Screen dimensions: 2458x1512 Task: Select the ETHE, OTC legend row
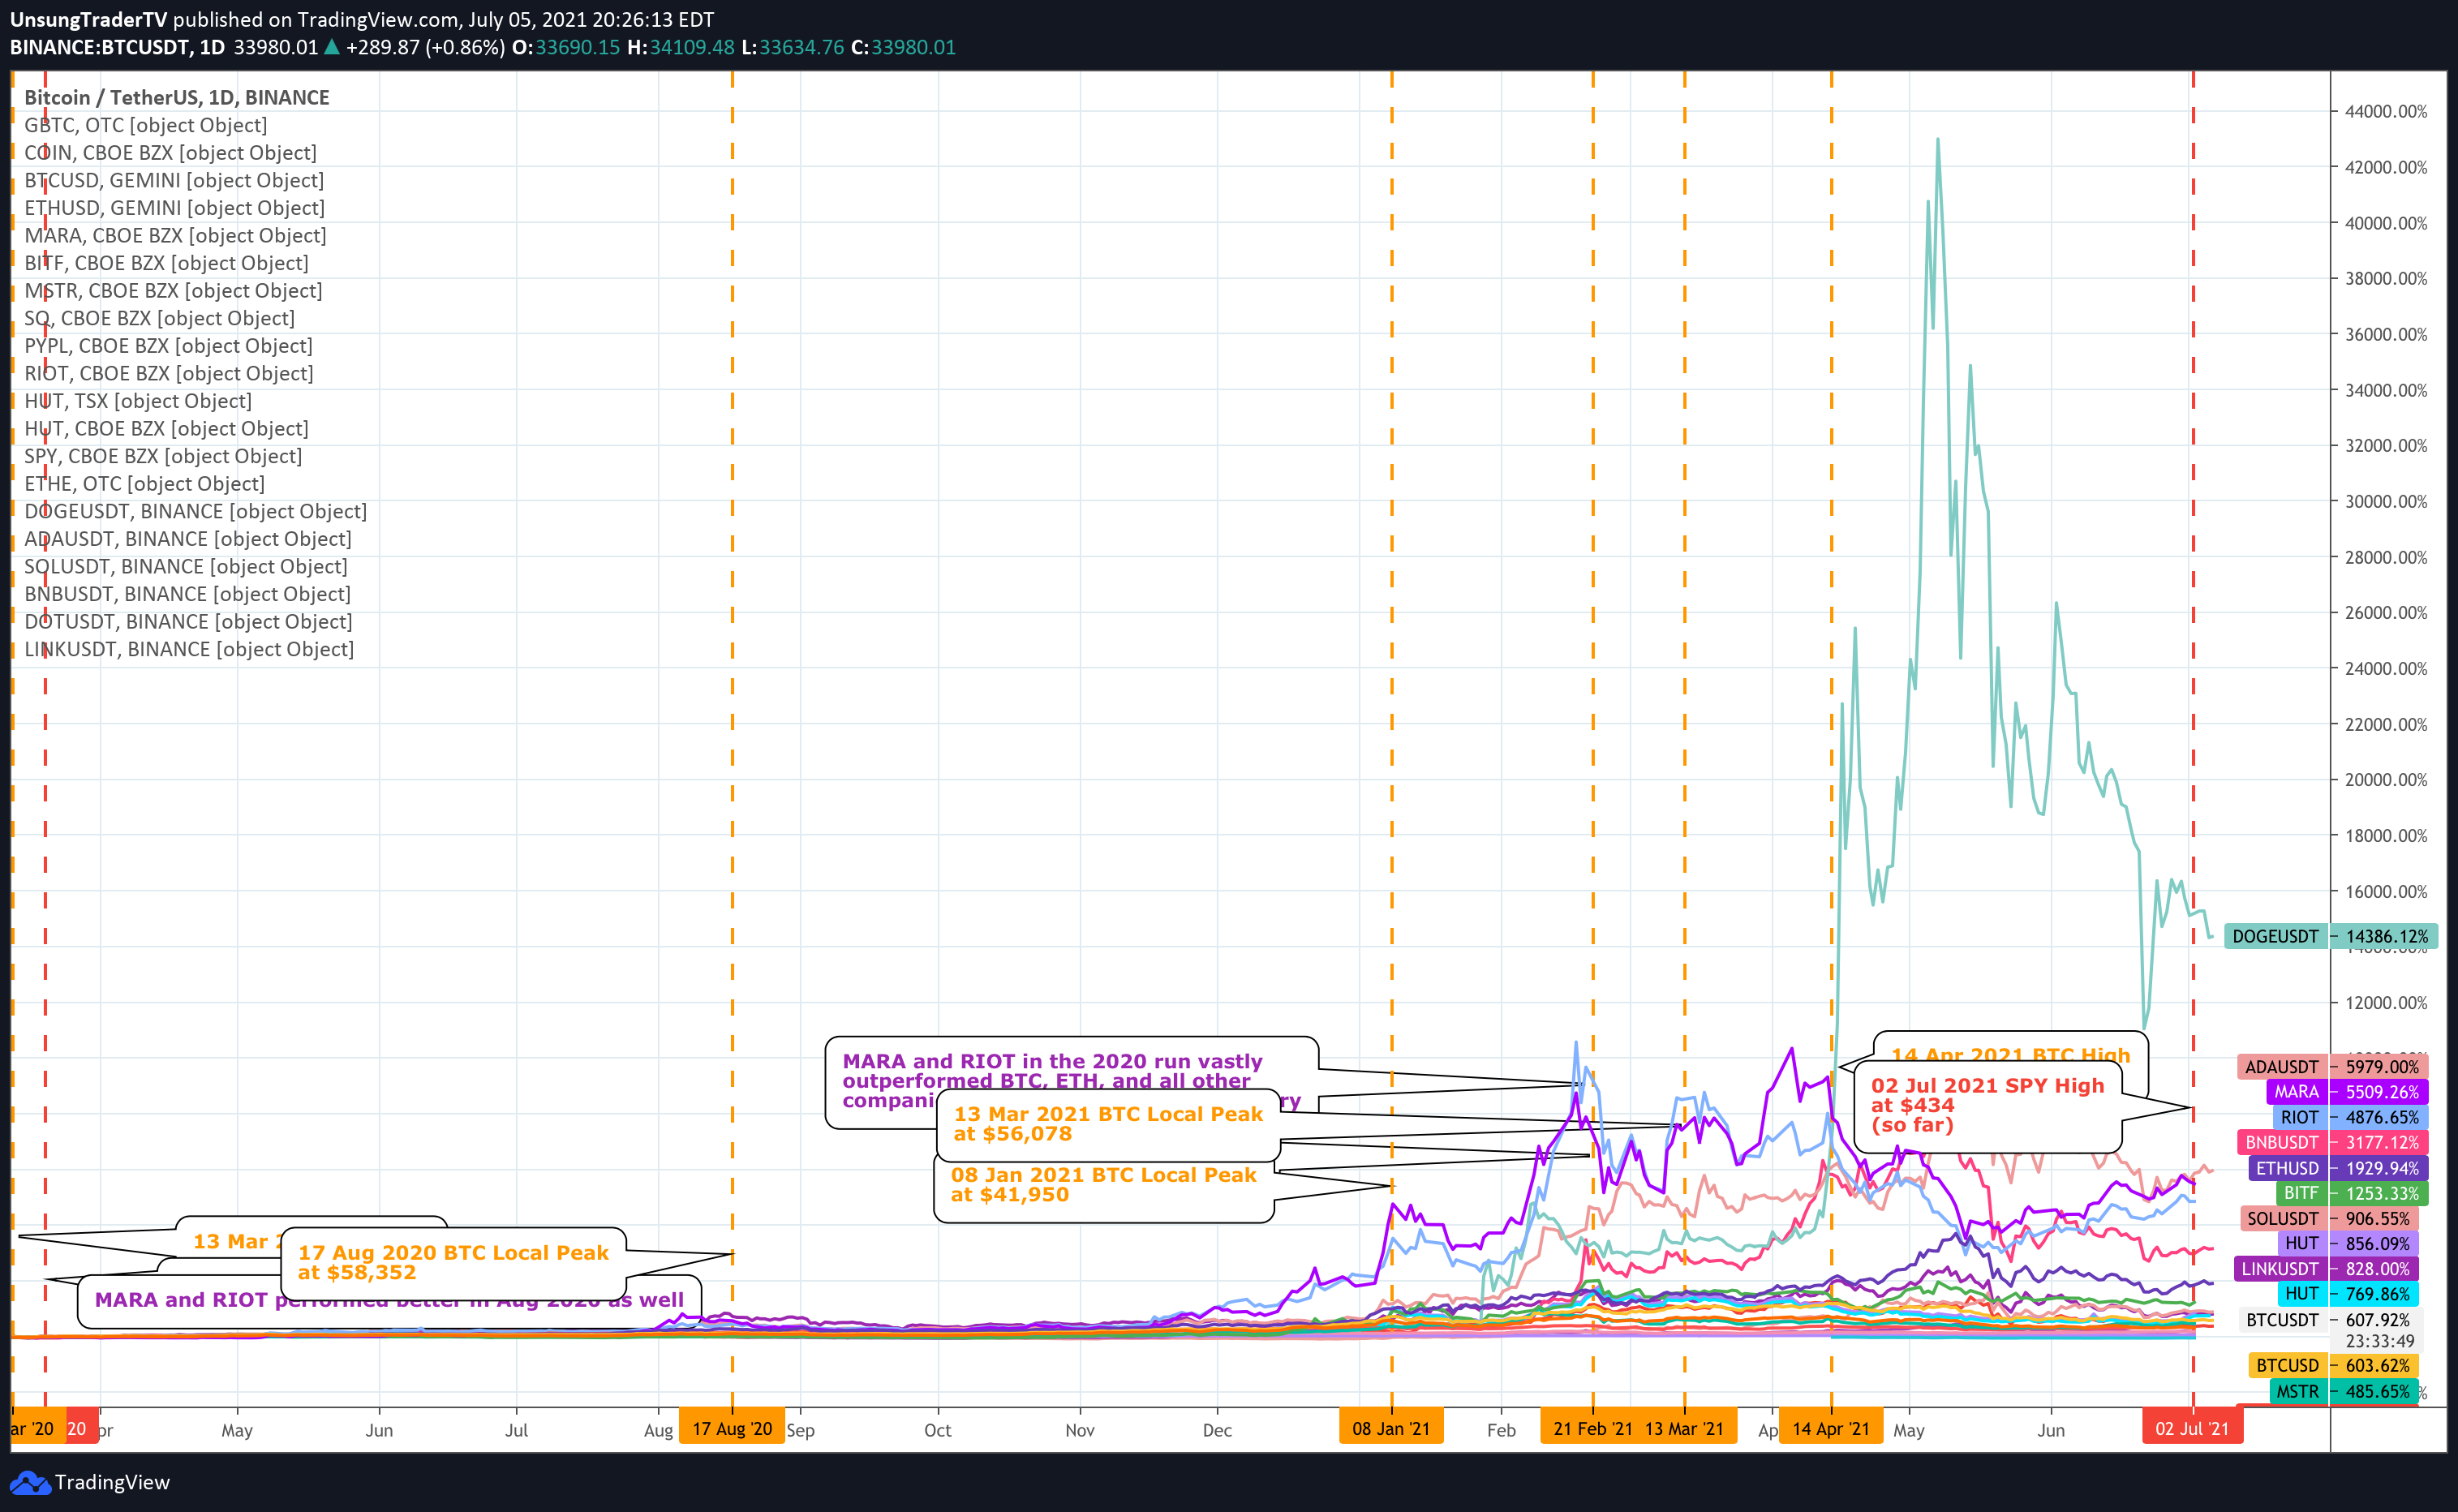145,484
